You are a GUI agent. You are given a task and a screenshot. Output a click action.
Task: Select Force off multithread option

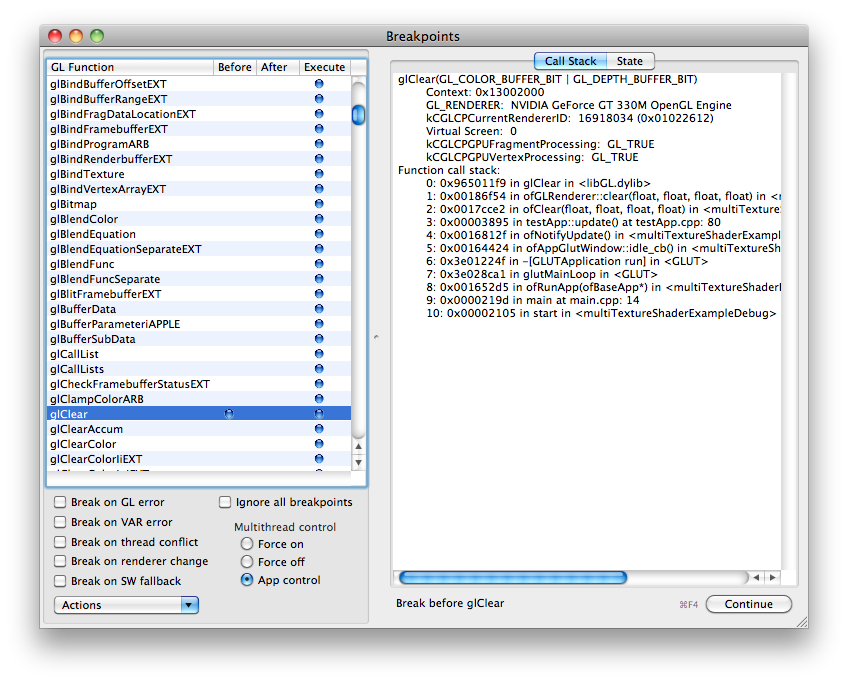point(247,561)
